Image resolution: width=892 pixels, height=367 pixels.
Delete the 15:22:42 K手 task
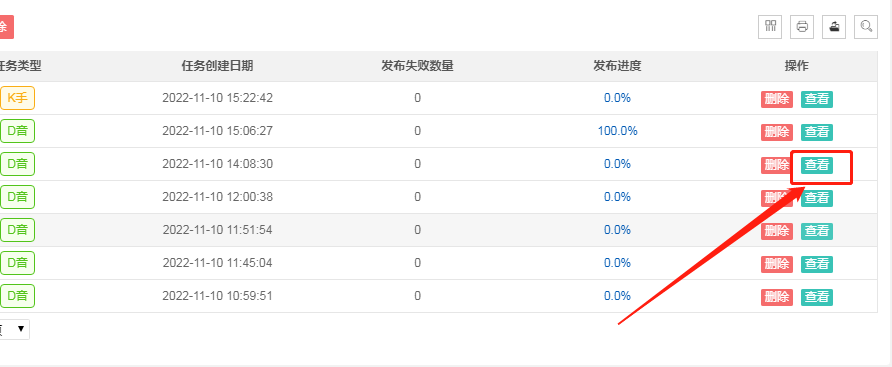click(777, 99)
